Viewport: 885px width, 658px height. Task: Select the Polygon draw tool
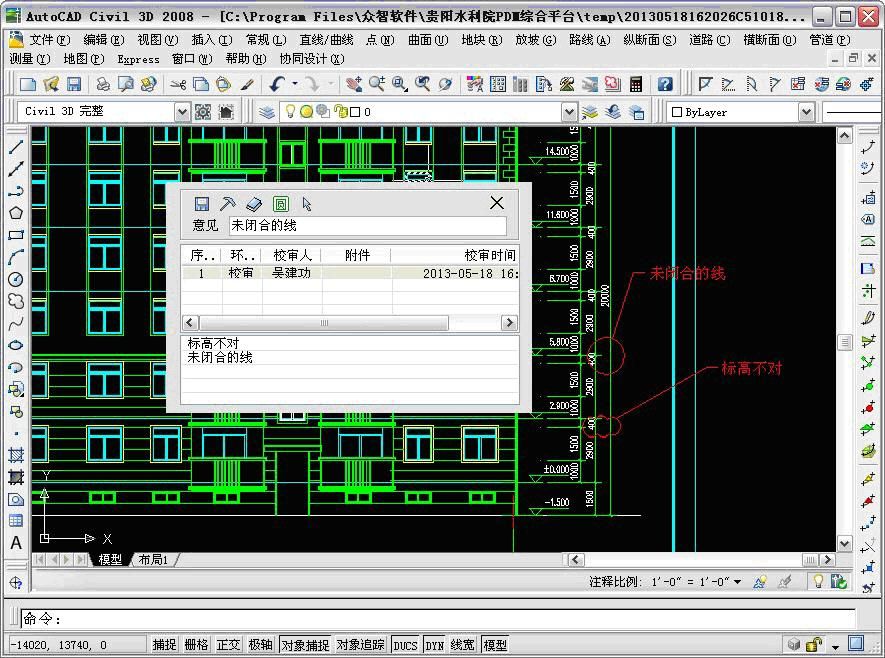(16, 213)
